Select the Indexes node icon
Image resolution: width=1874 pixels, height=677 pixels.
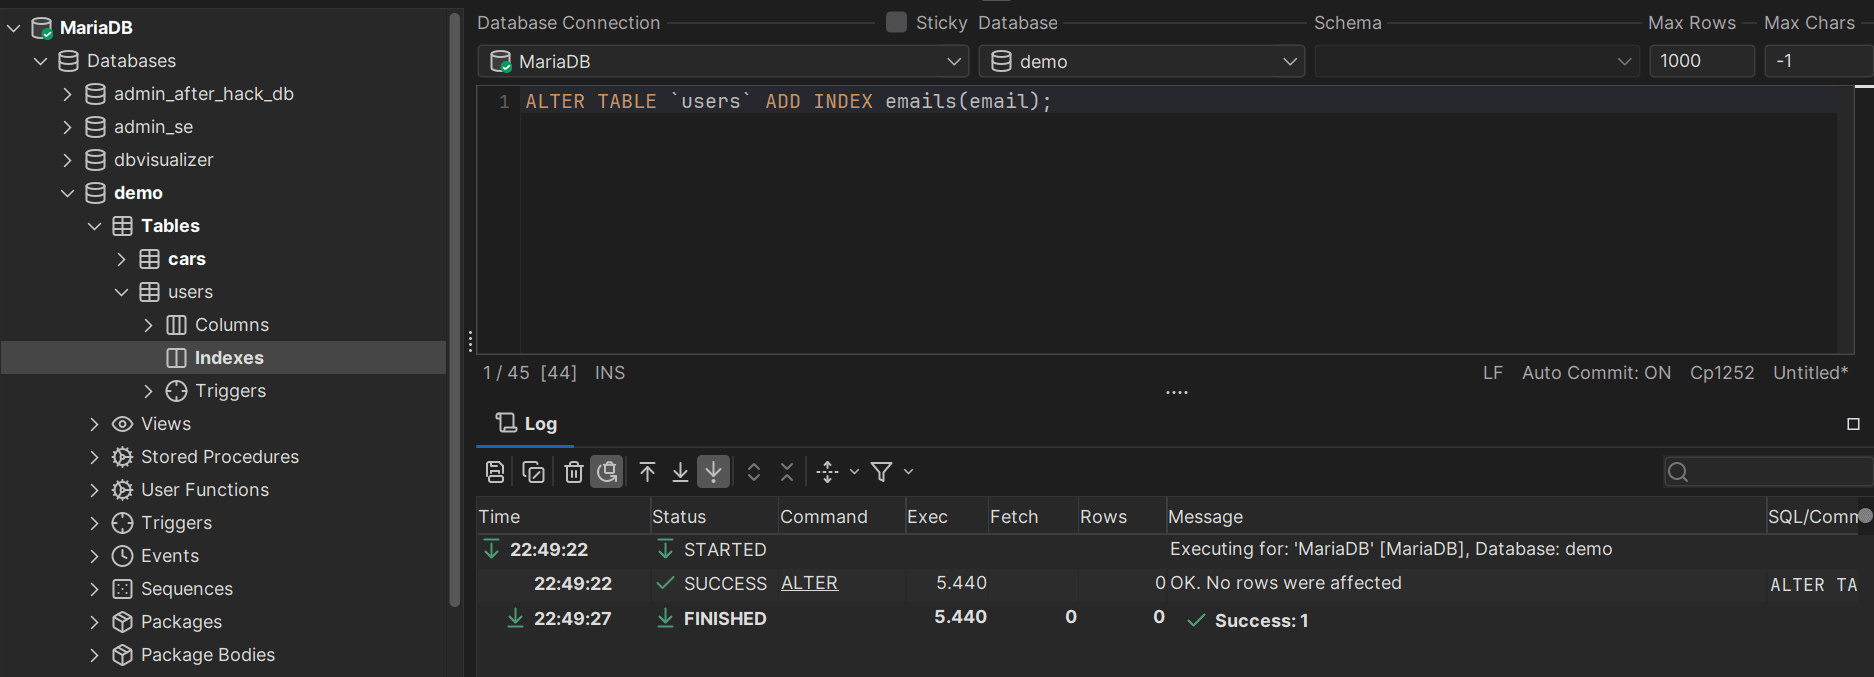coord(176,358)
